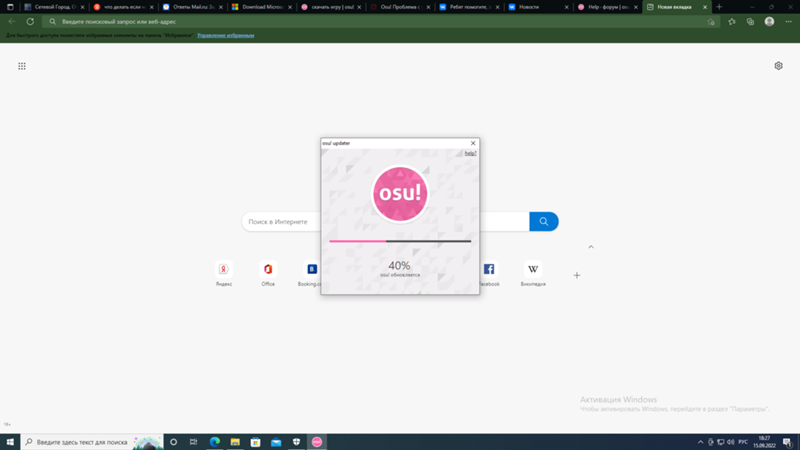Open Cortana circle on taskbar
Screen dimensions: 800x450
173,442
